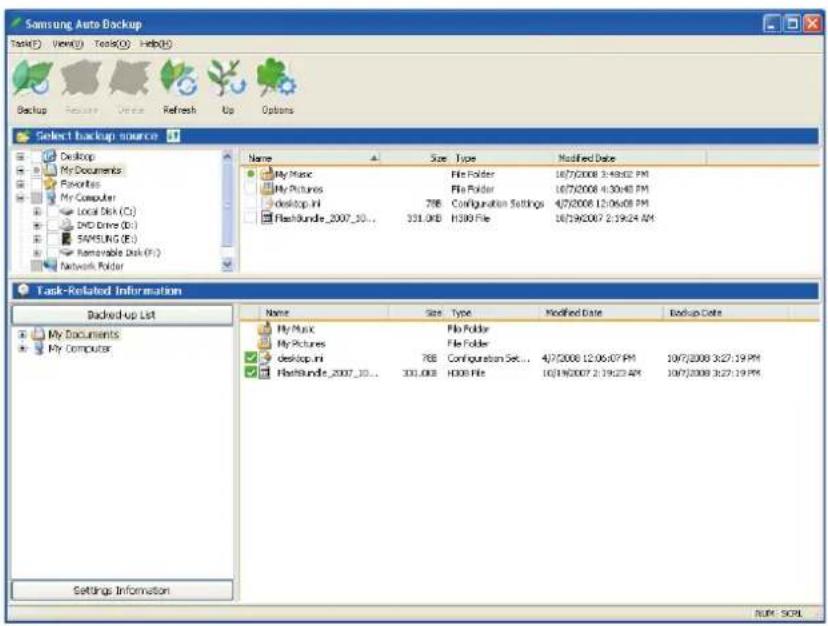This screenshot has height=626, width=828.
Task: Open the Task(F) menu
Action: click(26, 44)
